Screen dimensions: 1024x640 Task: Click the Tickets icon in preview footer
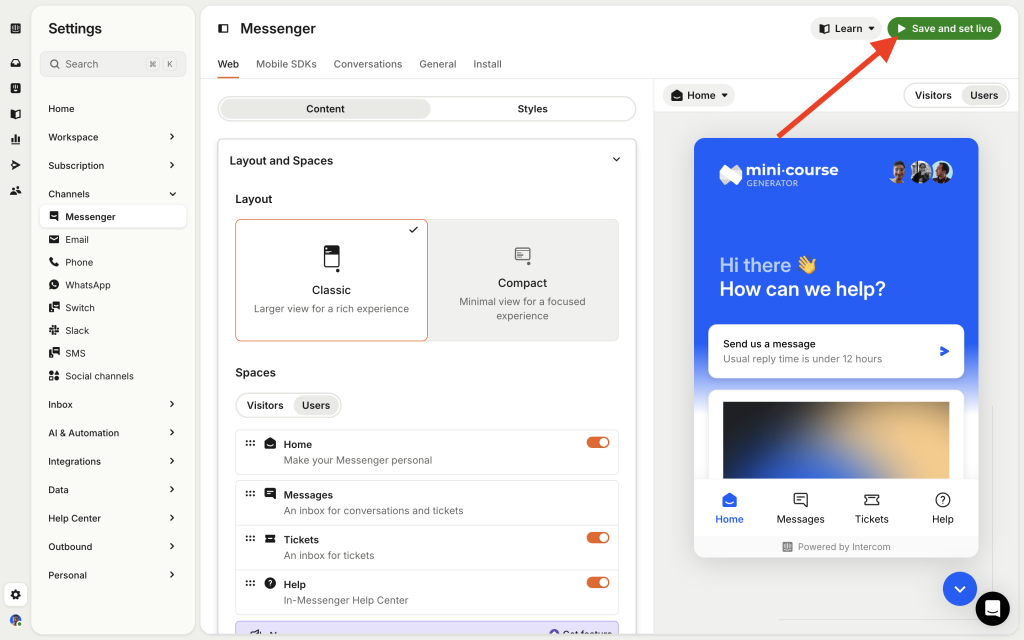872,500
